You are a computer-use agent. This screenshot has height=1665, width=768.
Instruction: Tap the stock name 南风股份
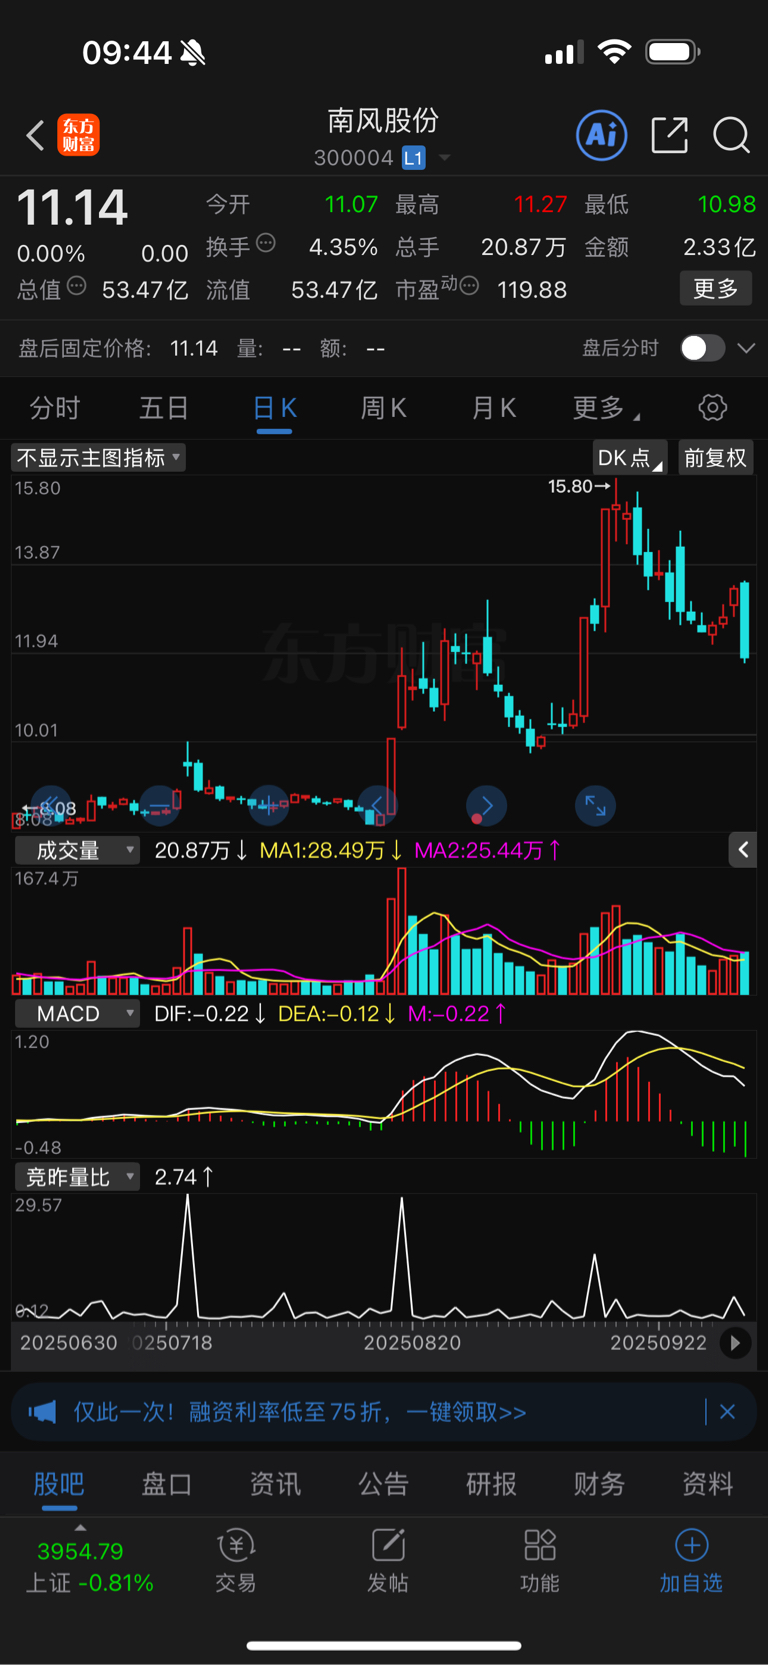coord(383,121)
